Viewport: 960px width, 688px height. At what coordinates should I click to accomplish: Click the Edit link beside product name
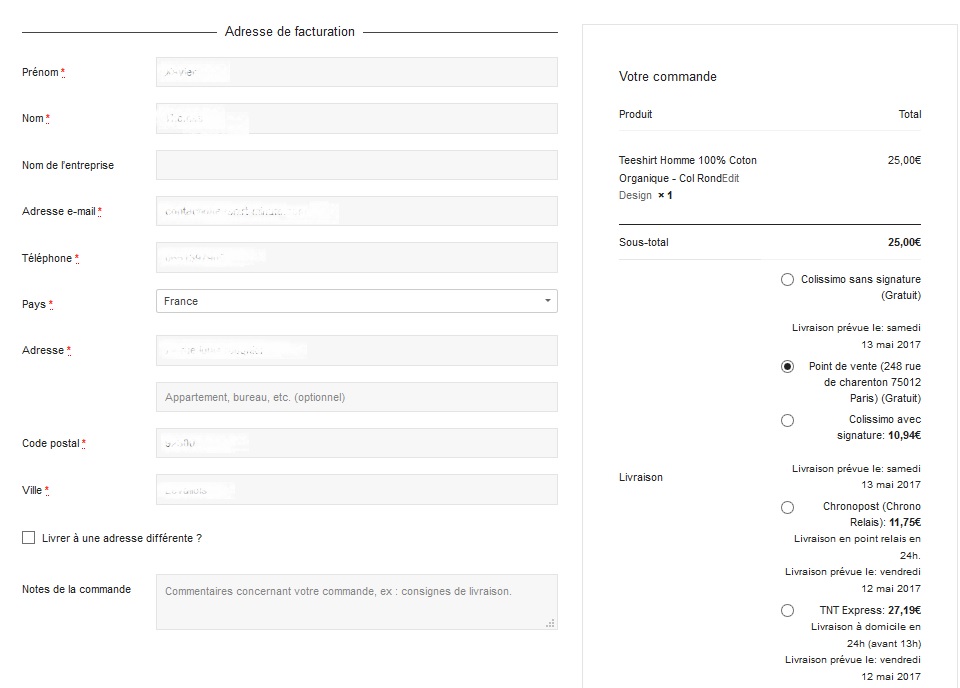(730, 178)
